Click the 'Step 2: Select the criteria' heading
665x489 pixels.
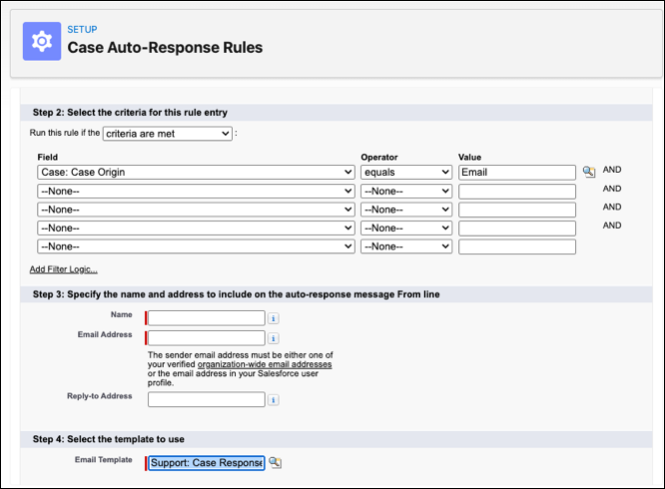click(130, 112)
